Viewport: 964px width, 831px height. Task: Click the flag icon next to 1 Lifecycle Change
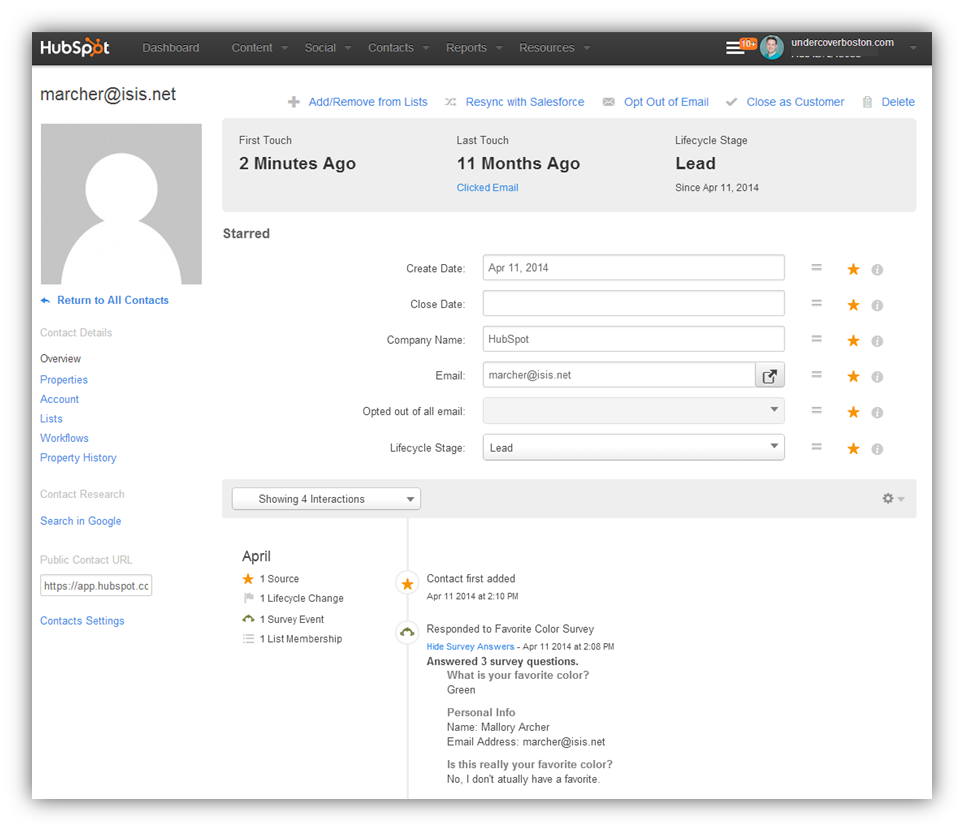pyautogui.click(x=248, y=598)
